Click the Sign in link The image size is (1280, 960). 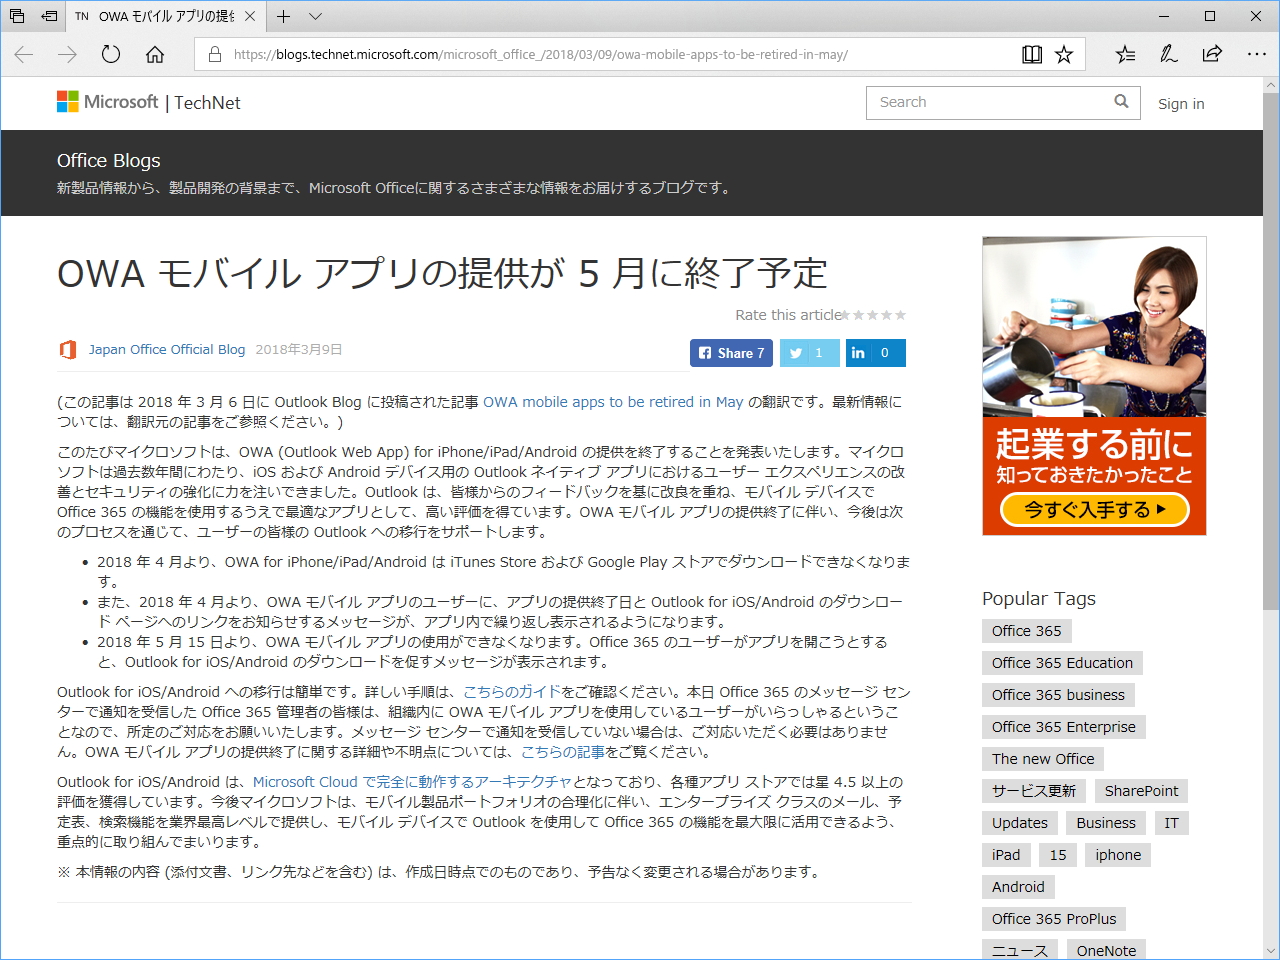point(1180,103)
